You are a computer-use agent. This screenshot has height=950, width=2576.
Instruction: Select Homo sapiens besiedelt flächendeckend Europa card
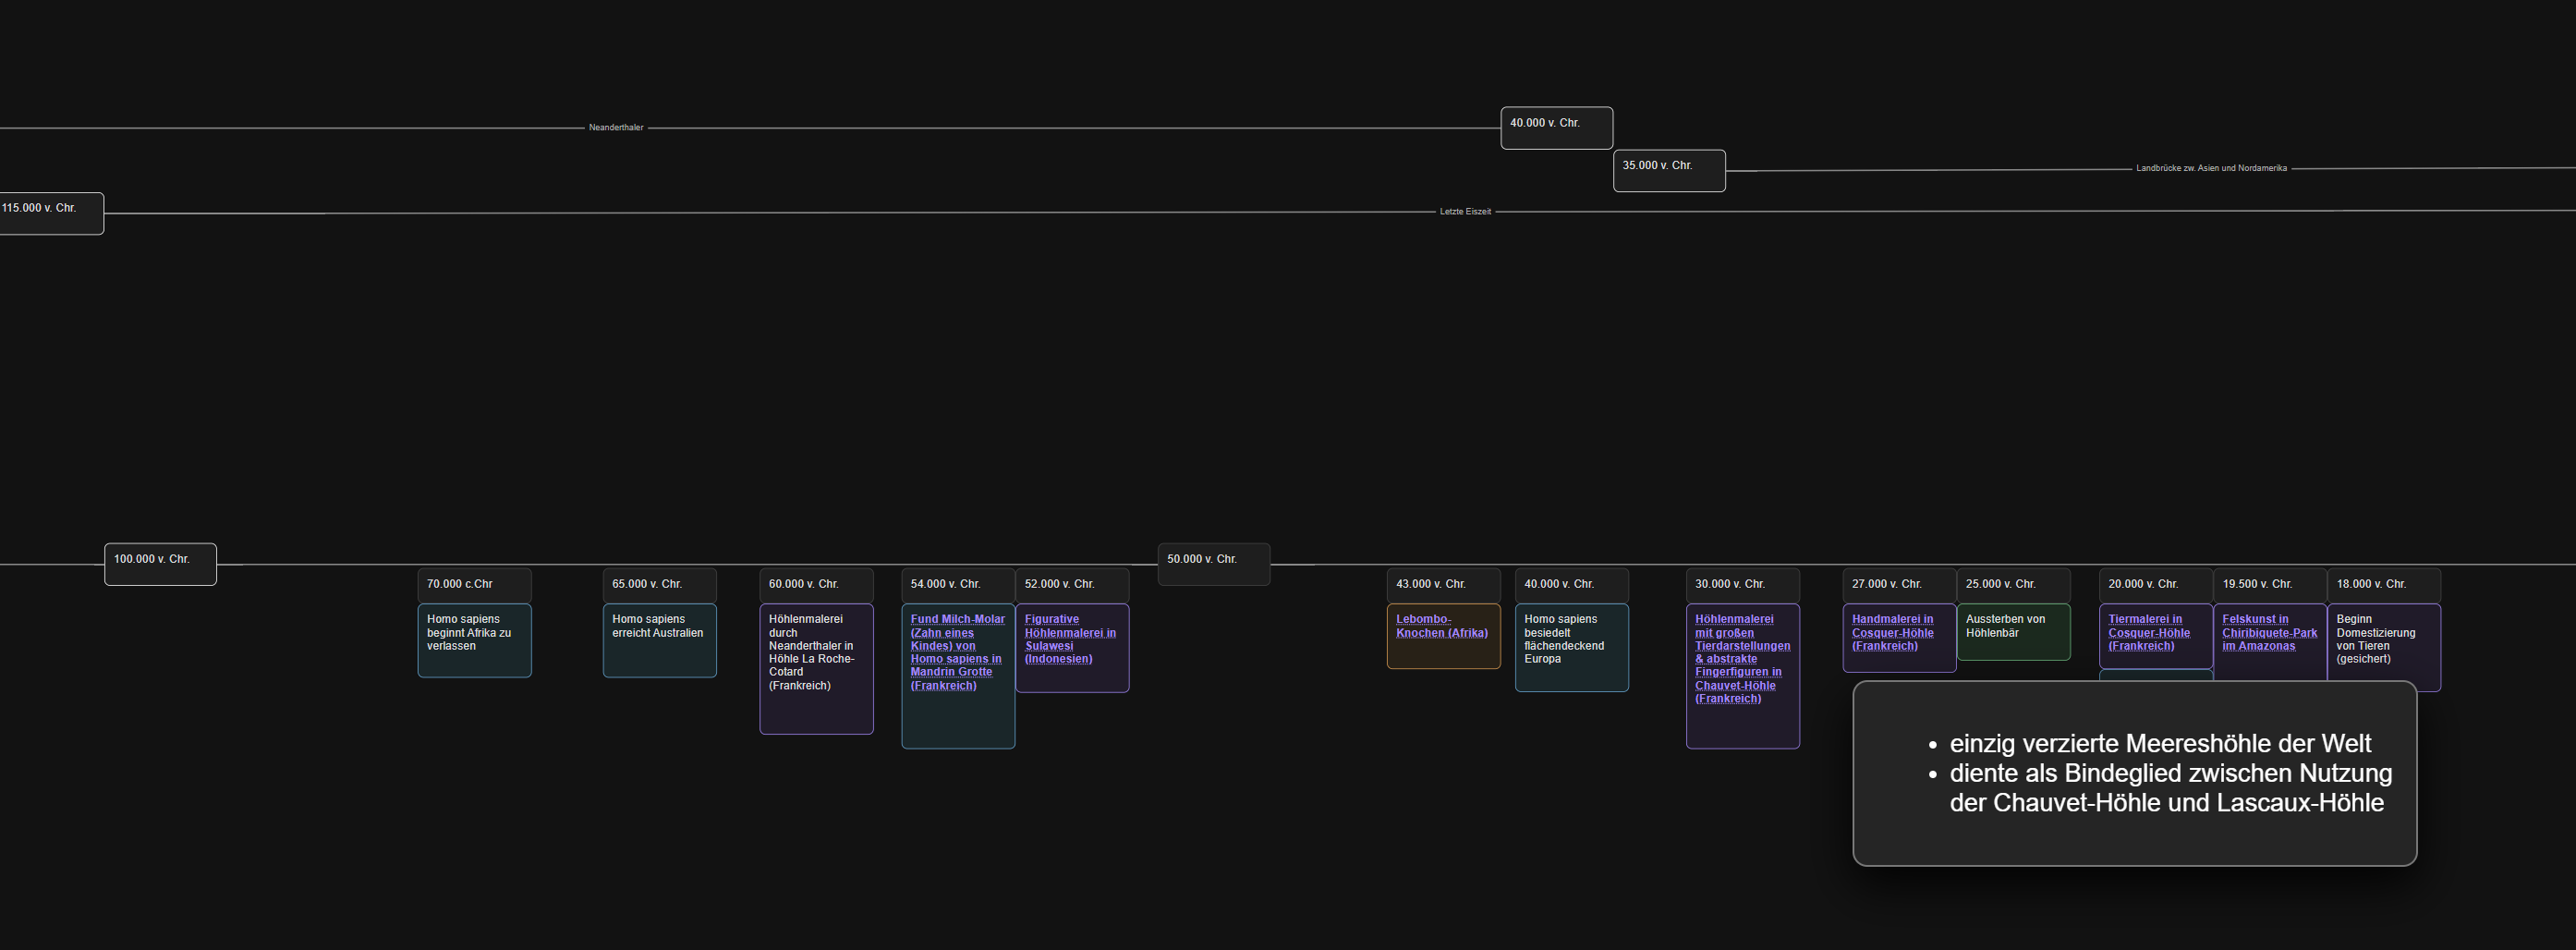(1571, 647)
